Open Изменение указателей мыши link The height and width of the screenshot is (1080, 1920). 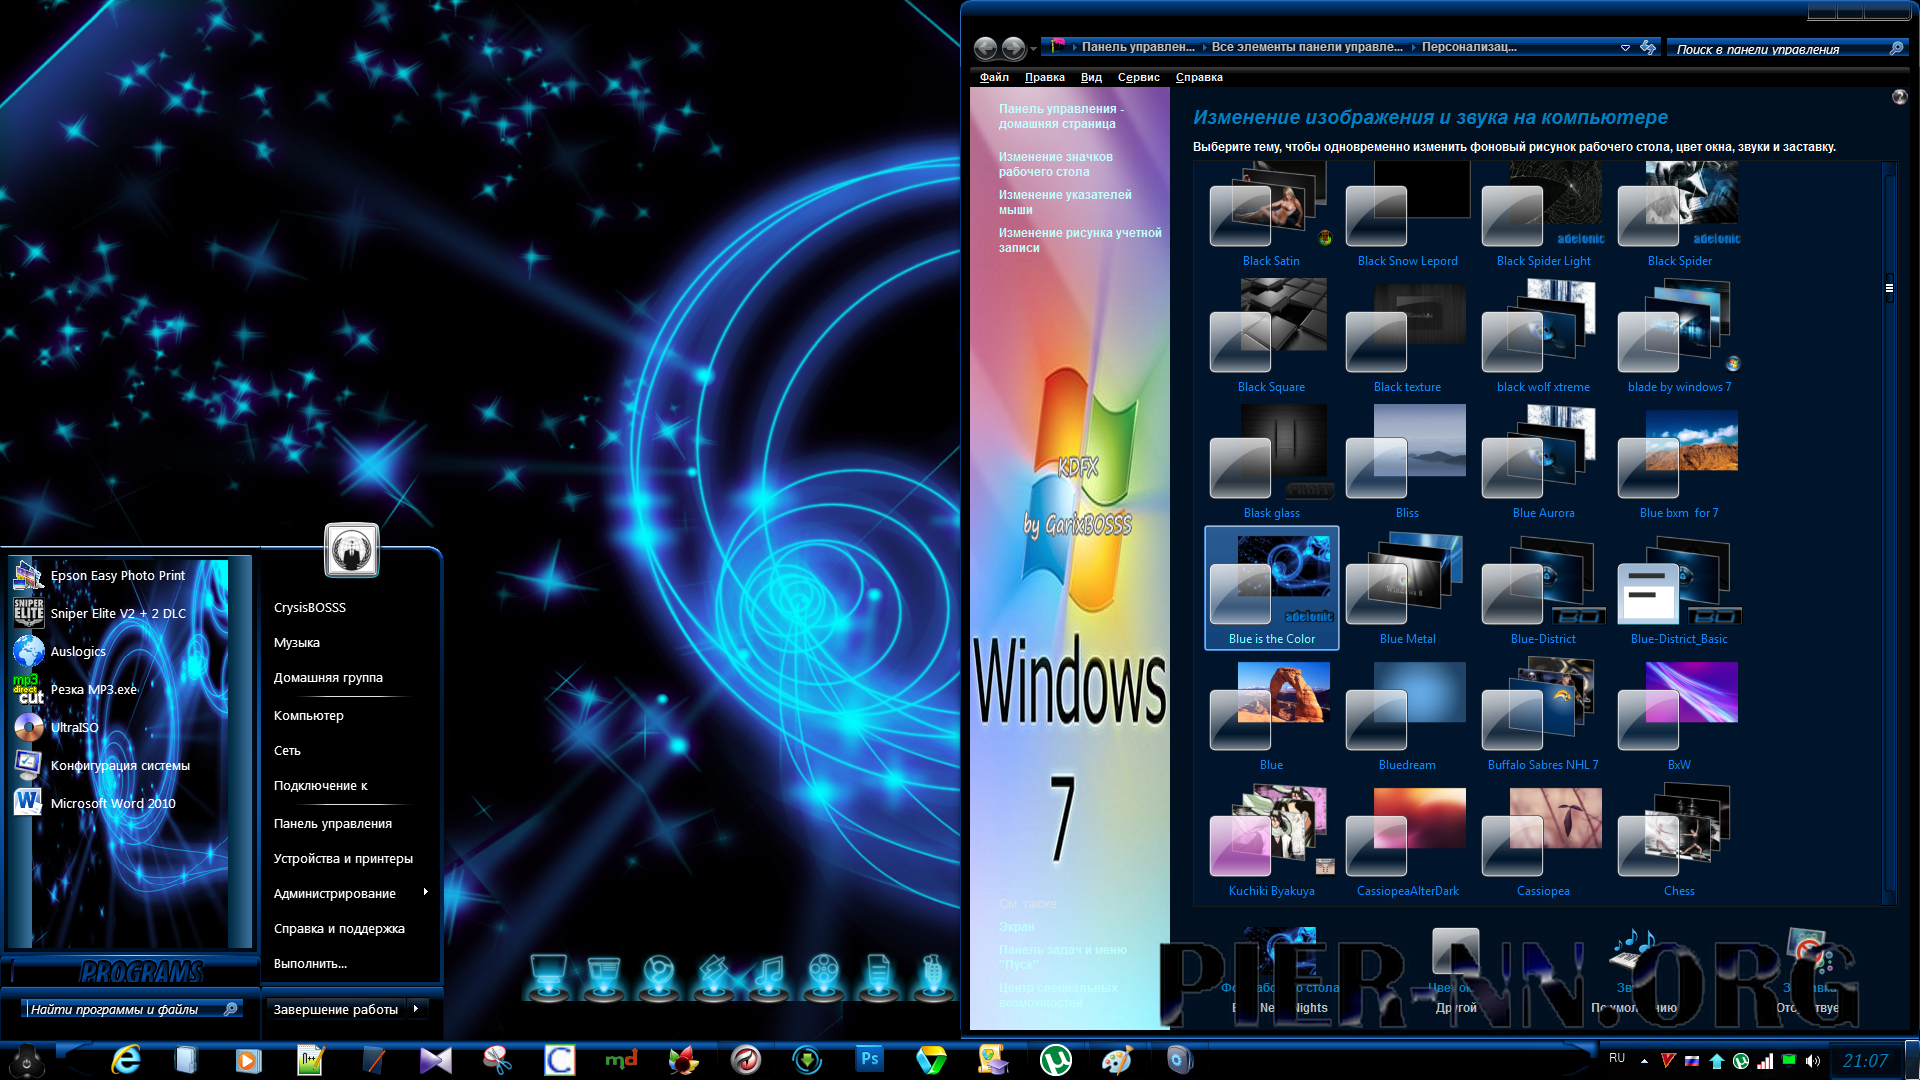(1065, 202)
